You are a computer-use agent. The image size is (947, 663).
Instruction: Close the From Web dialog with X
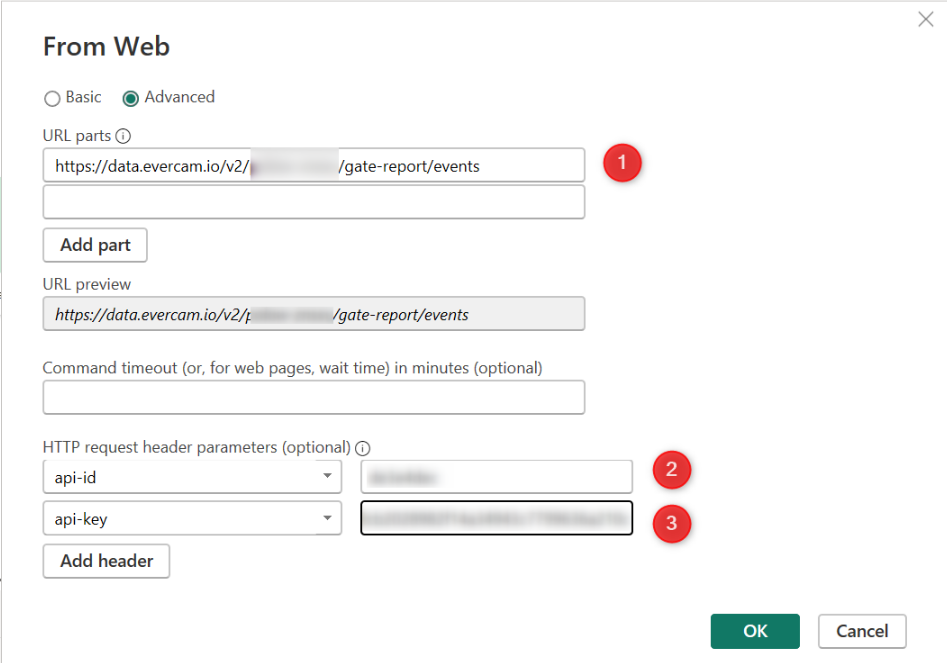coord(925,19)
